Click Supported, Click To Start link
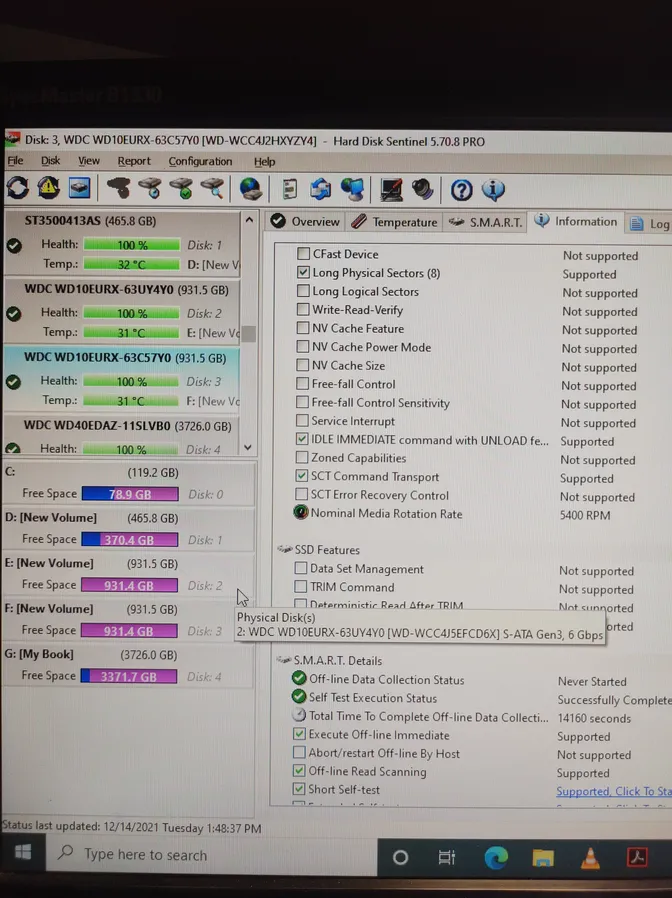 point(614,791)
